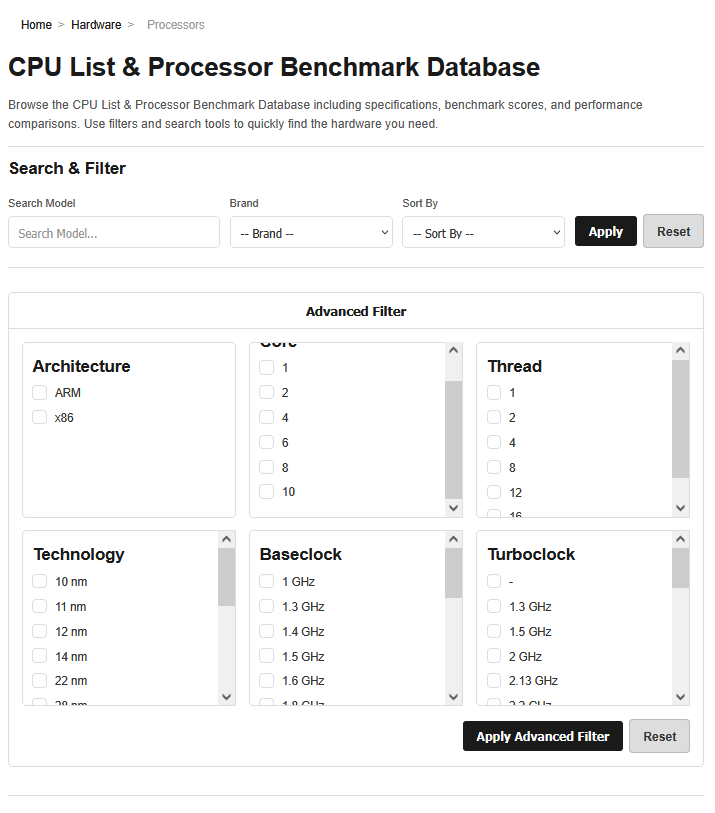This screenshot has width=715, height=813.
Task: Click the Thread list scroll-up arrow
Action: (x=681, y=351)
